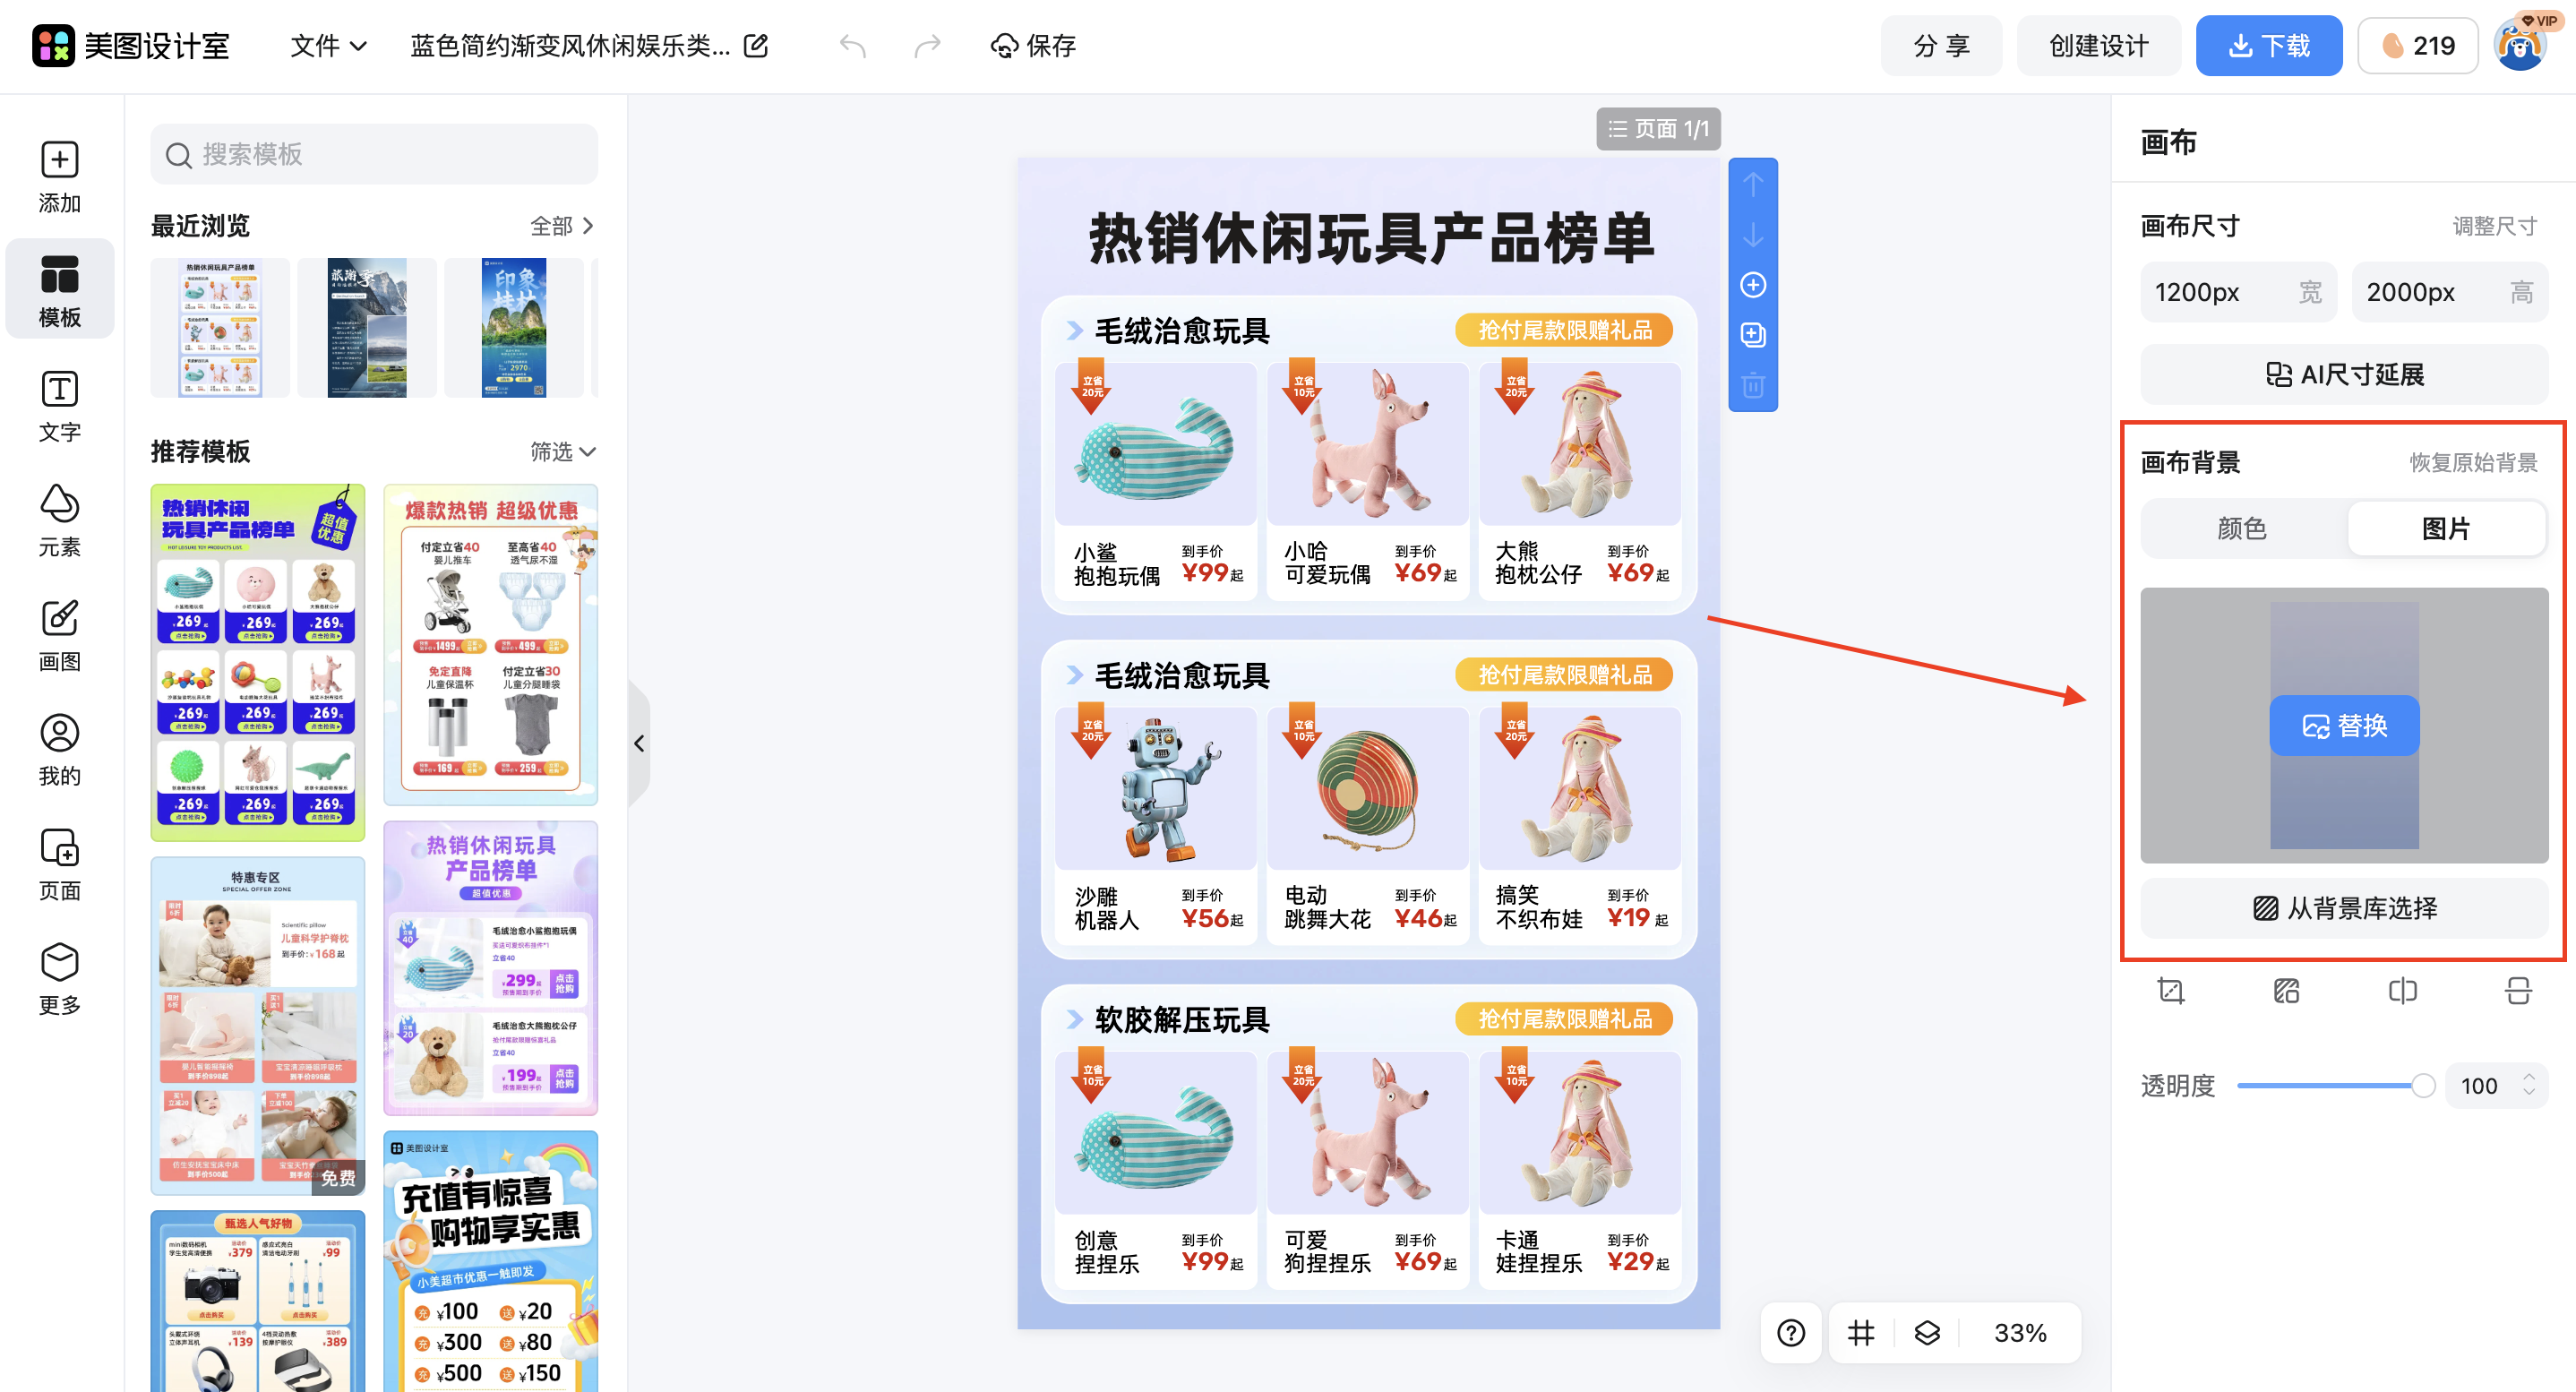Click the crop icon below the background preview
This screenshot has width=2576, height=1392.
pyautogui.click(x=2170, y=990)
